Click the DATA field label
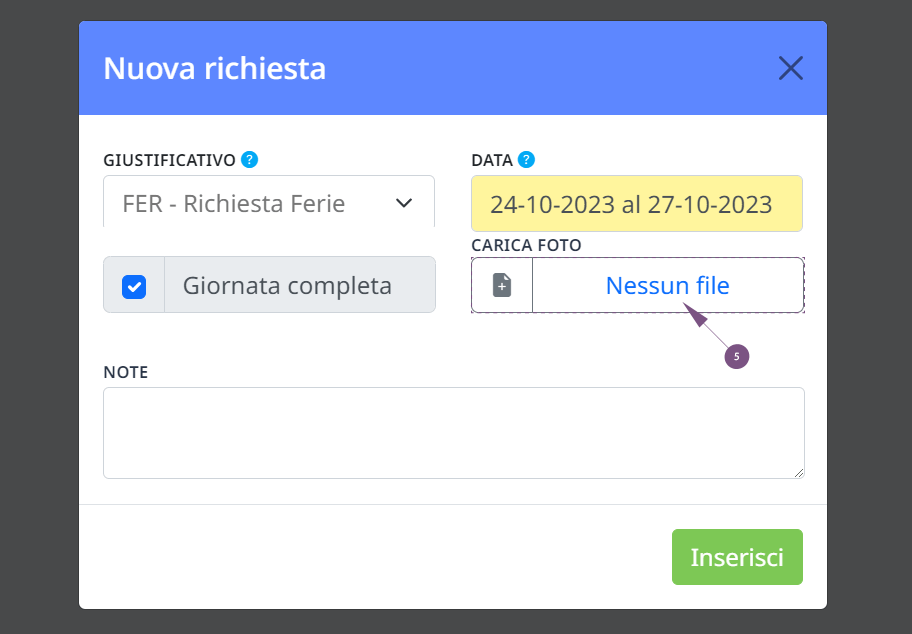This screenshot has width=912, height=634. click(492, 160)
